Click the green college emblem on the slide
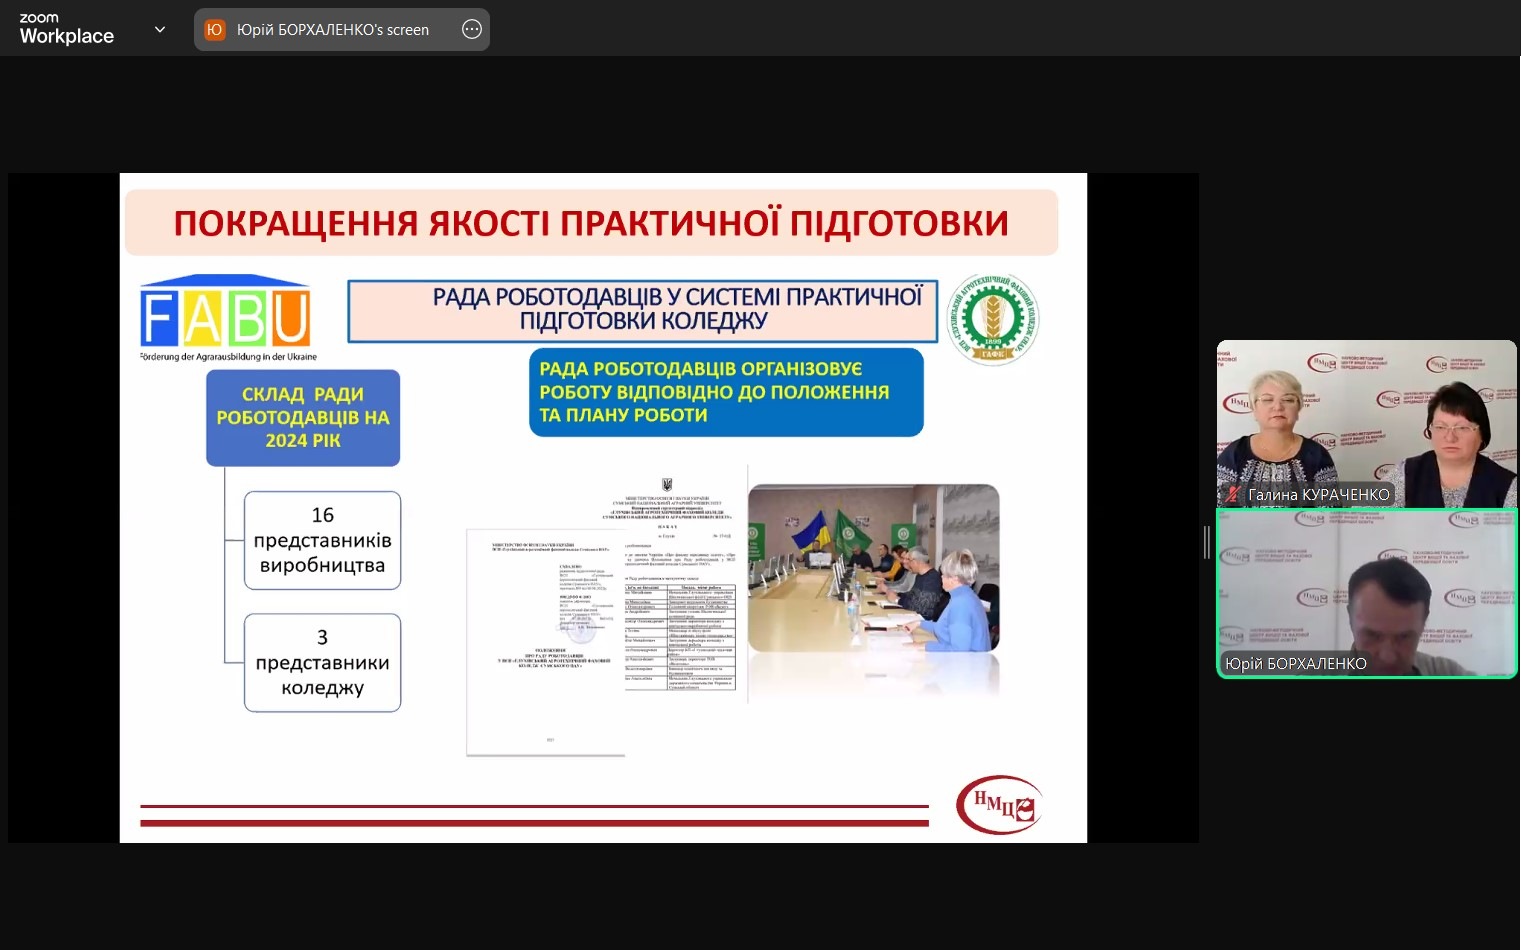Viewport: 1521px width, 950px height. (992, 319)
